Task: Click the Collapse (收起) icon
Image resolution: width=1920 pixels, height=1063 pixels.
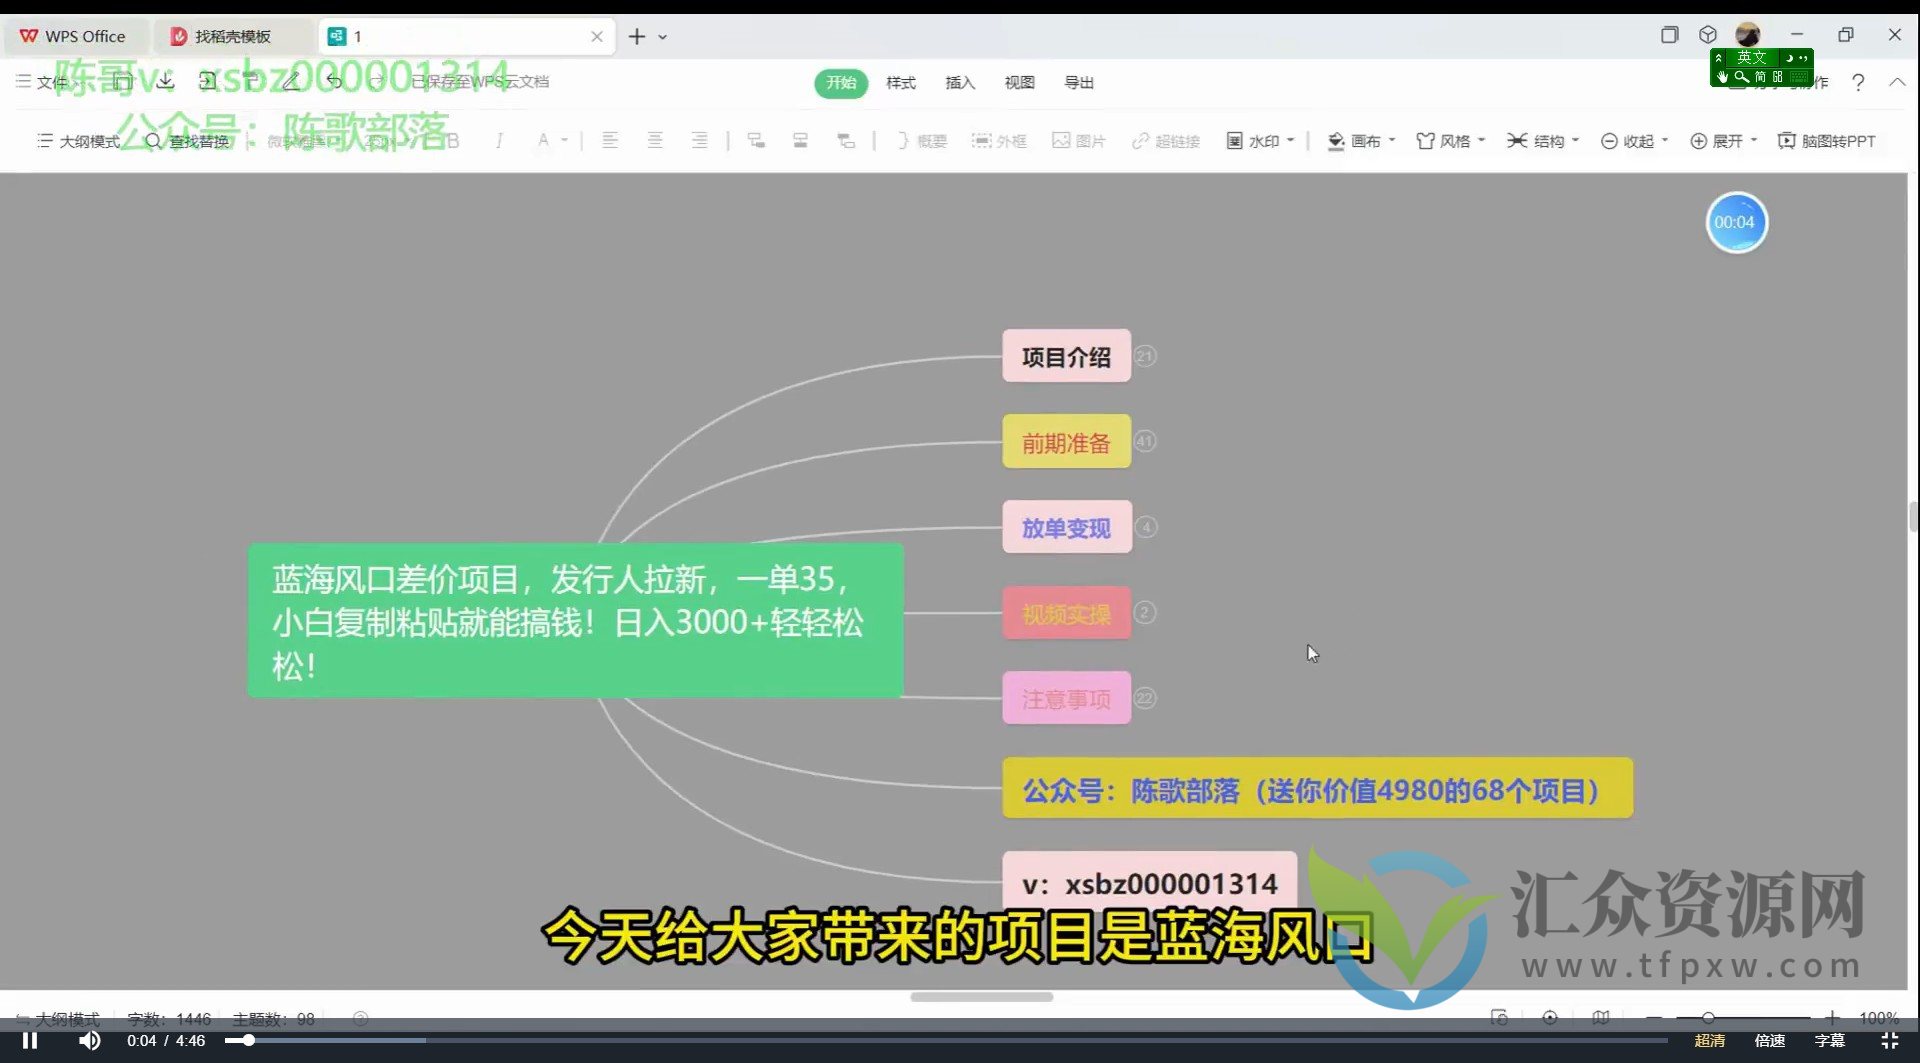Action: click(1608, 140)
